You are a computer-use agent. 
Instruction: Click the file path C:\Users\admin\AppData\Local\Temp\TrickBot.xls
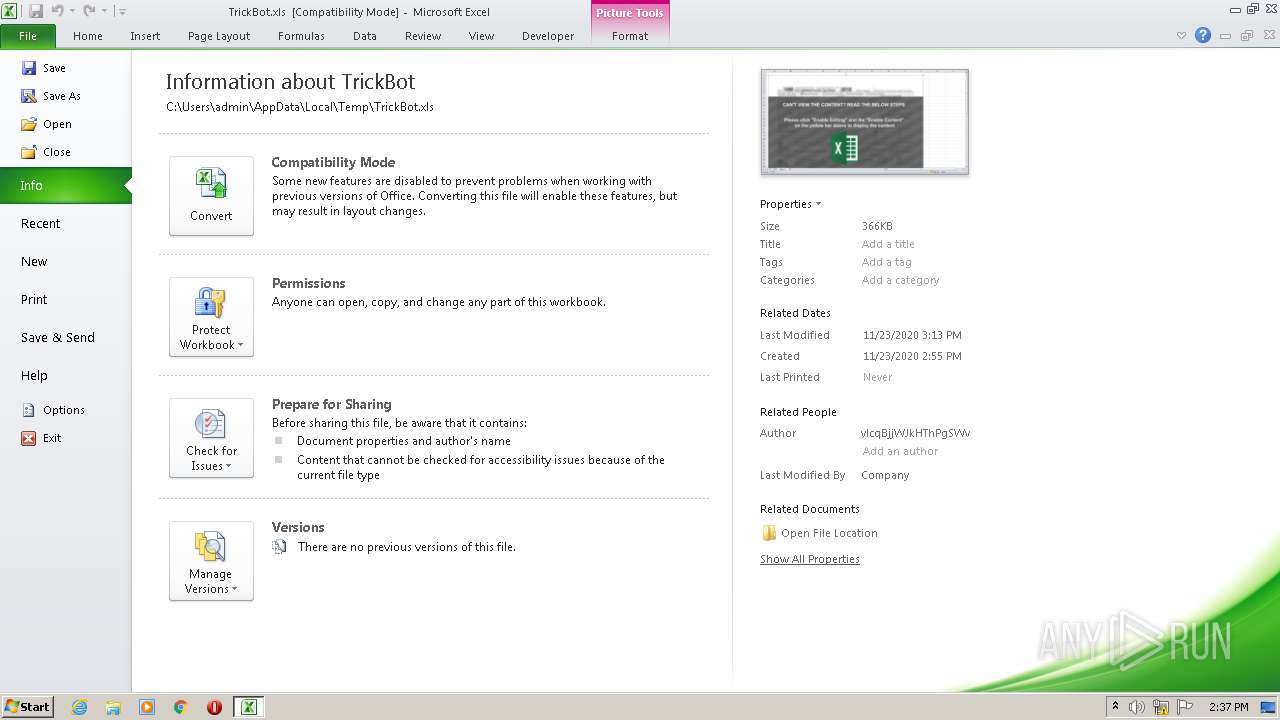click(x=300, y=107)
